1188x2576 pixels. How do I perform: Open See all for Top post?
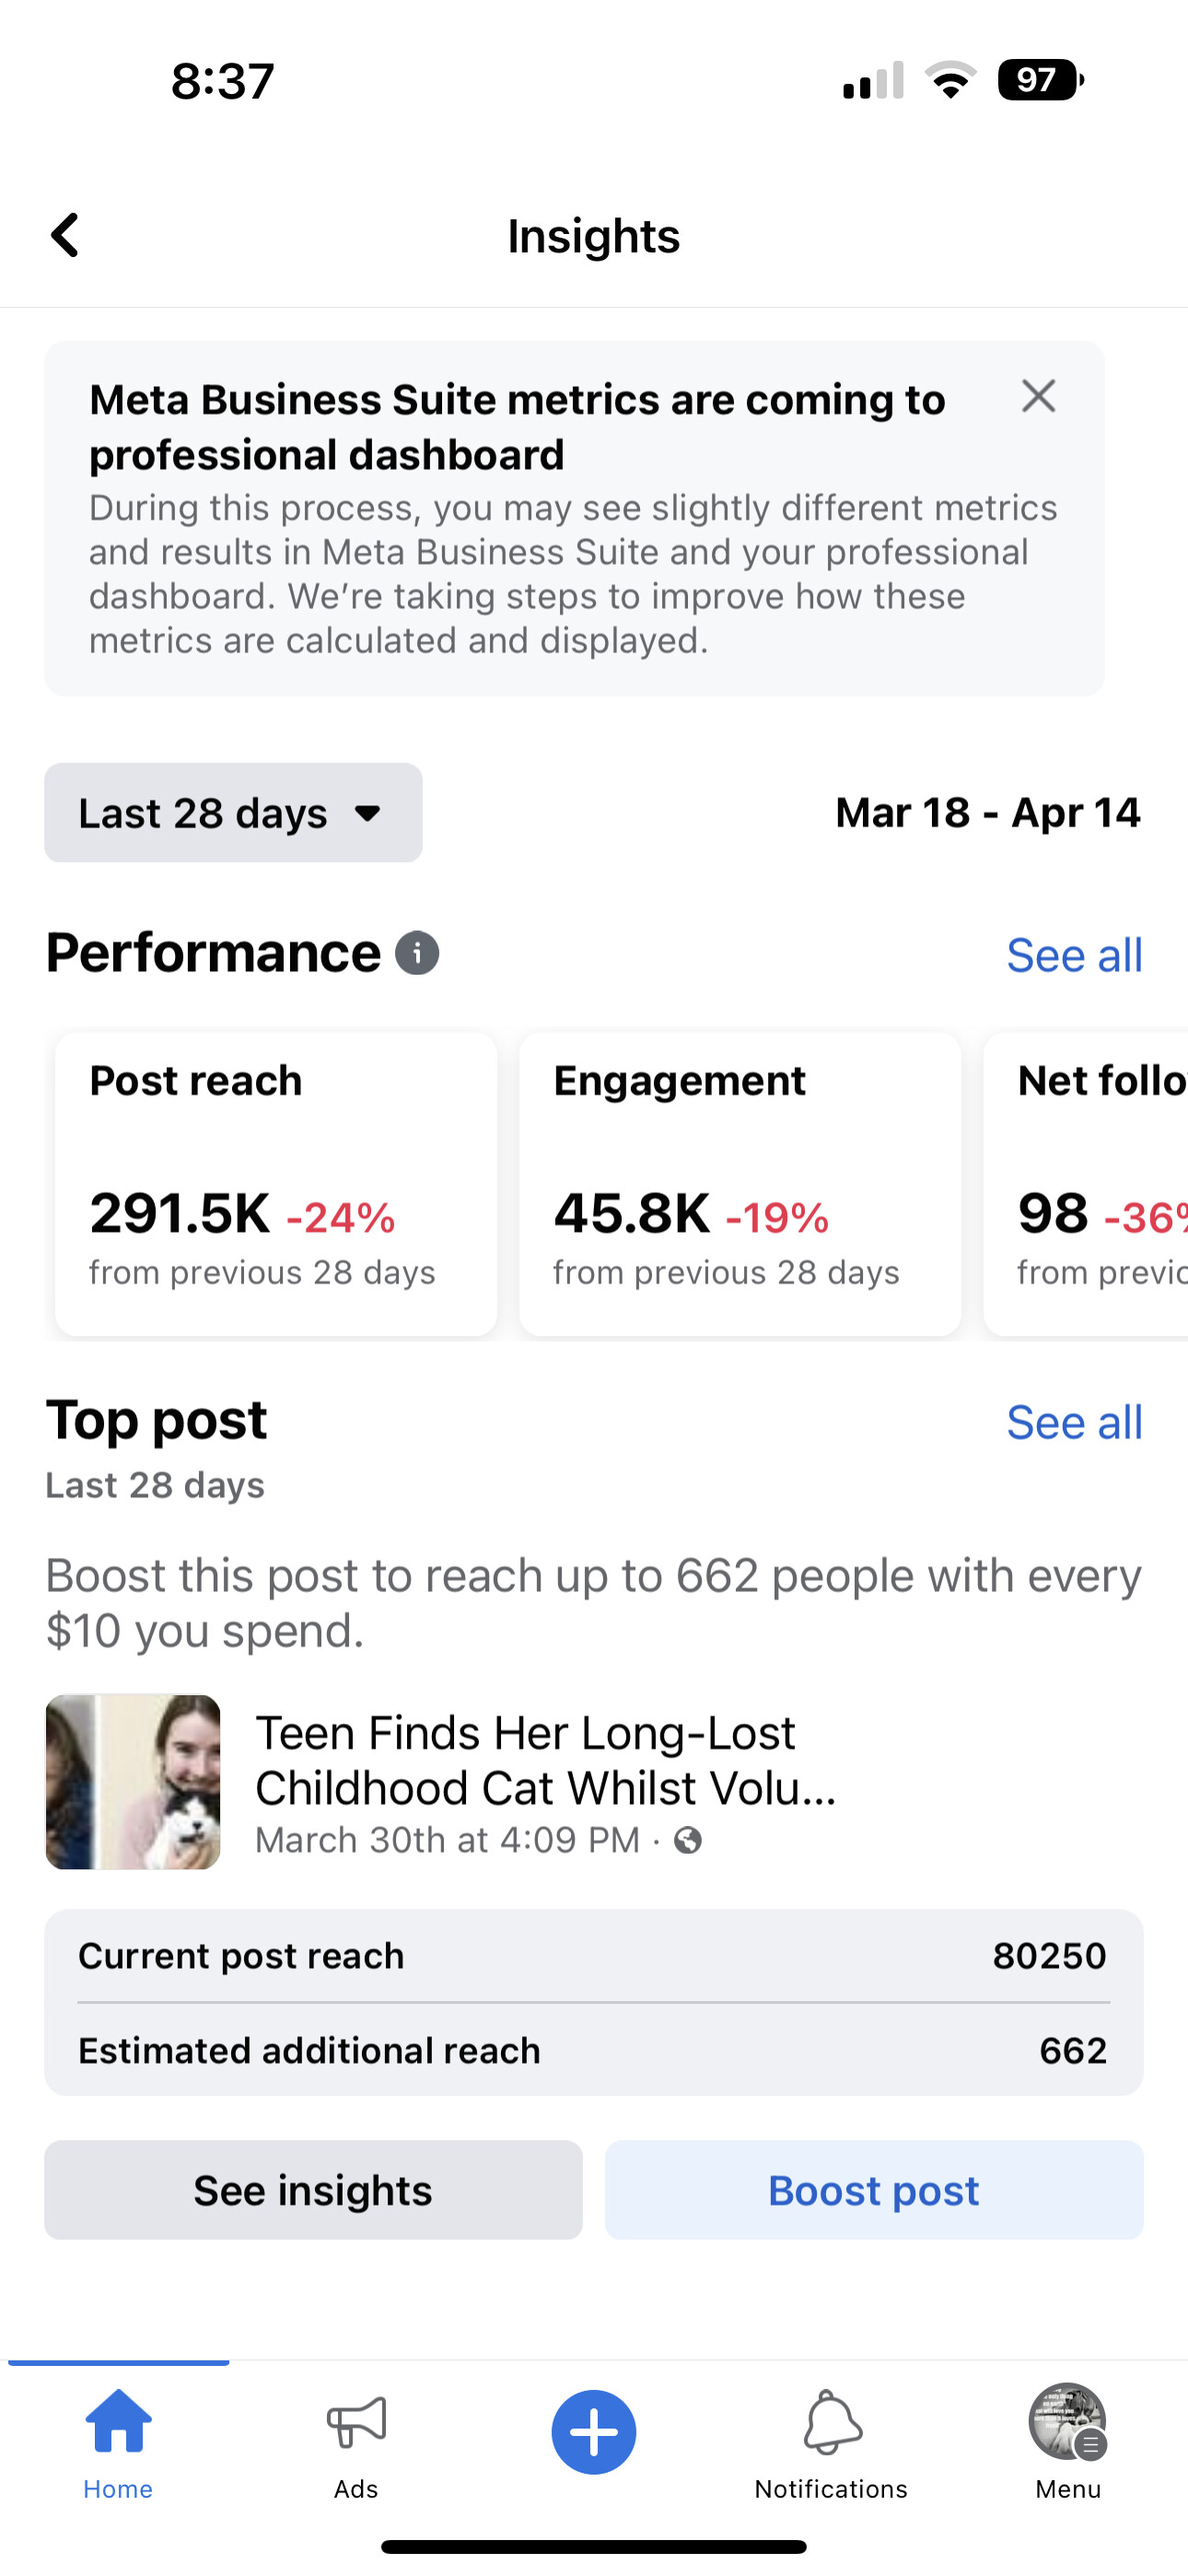click(x=1074, y=1422)
